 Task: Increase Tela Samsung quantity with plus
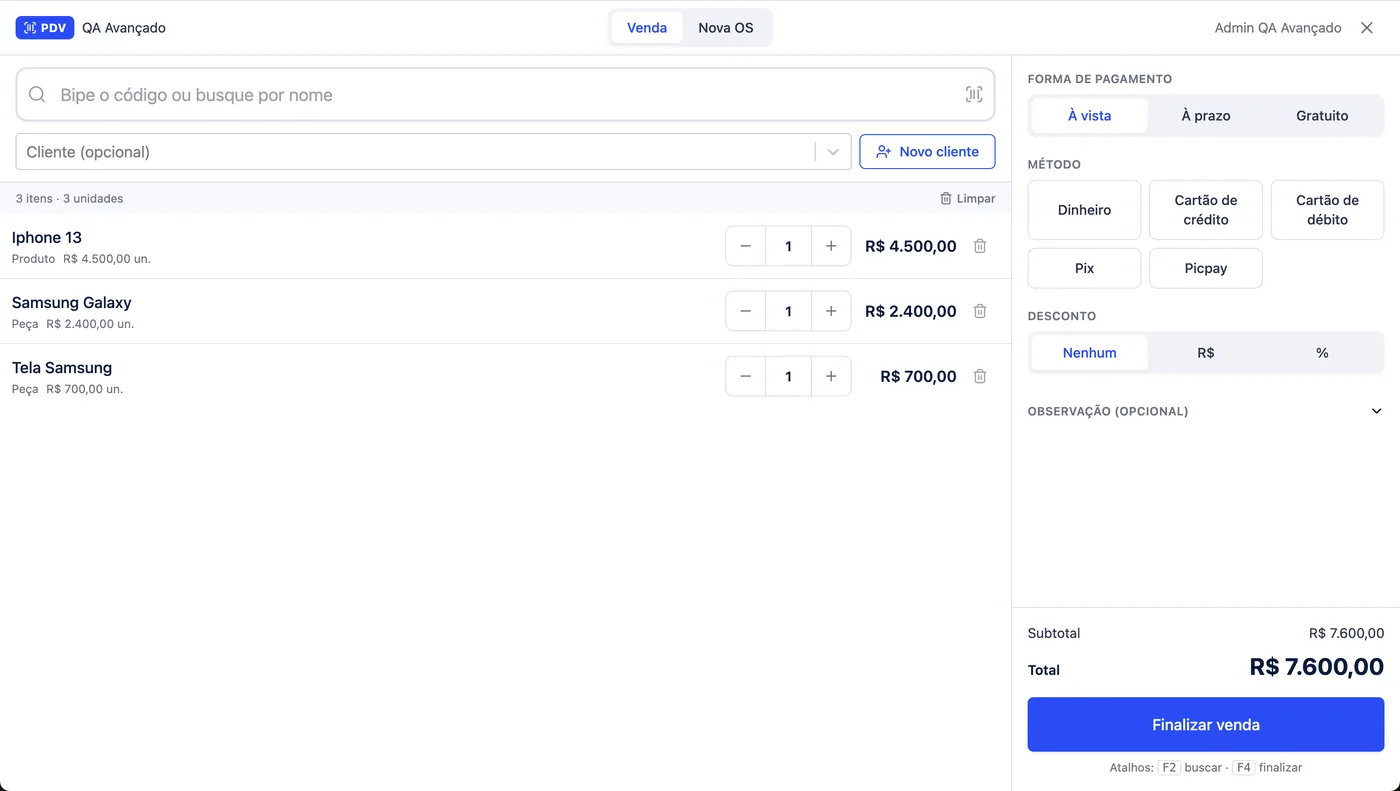831,376
